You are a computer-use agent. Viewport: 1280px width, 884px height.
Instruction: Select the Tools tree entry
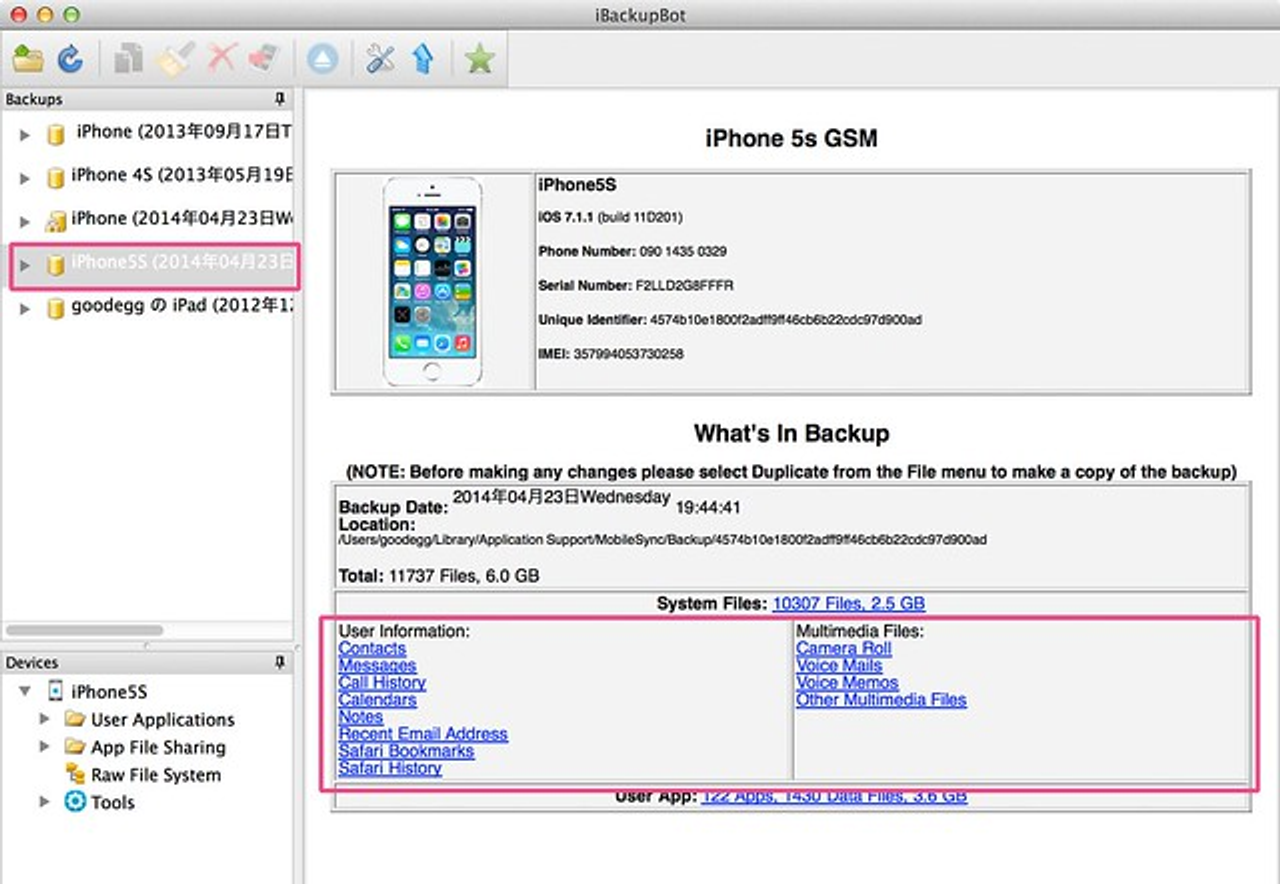point(112,801)
